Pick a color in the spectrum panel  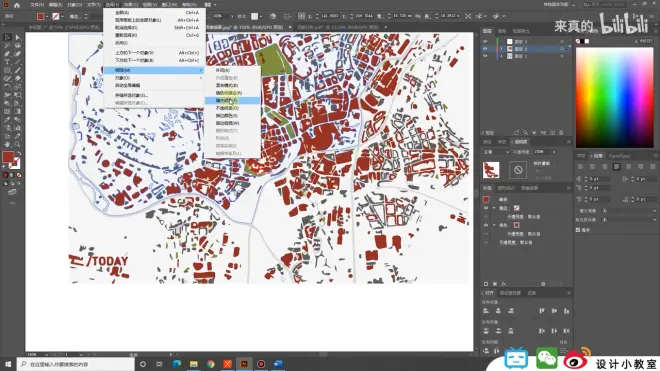click(x=615, y=97)
